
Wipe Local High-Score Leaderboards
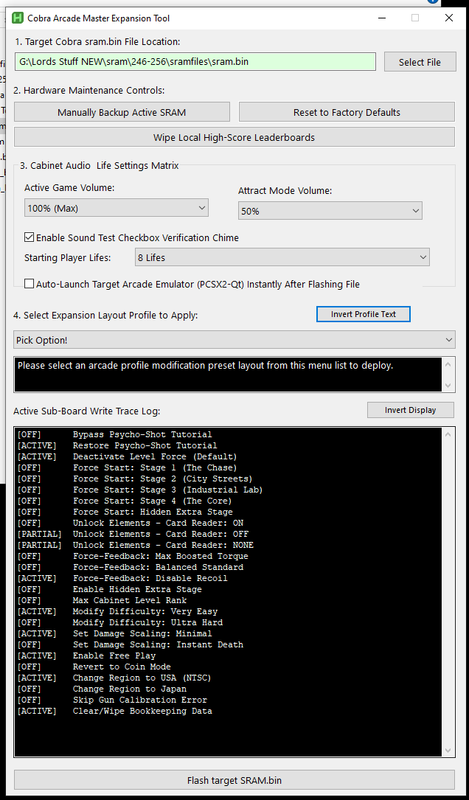234,137
